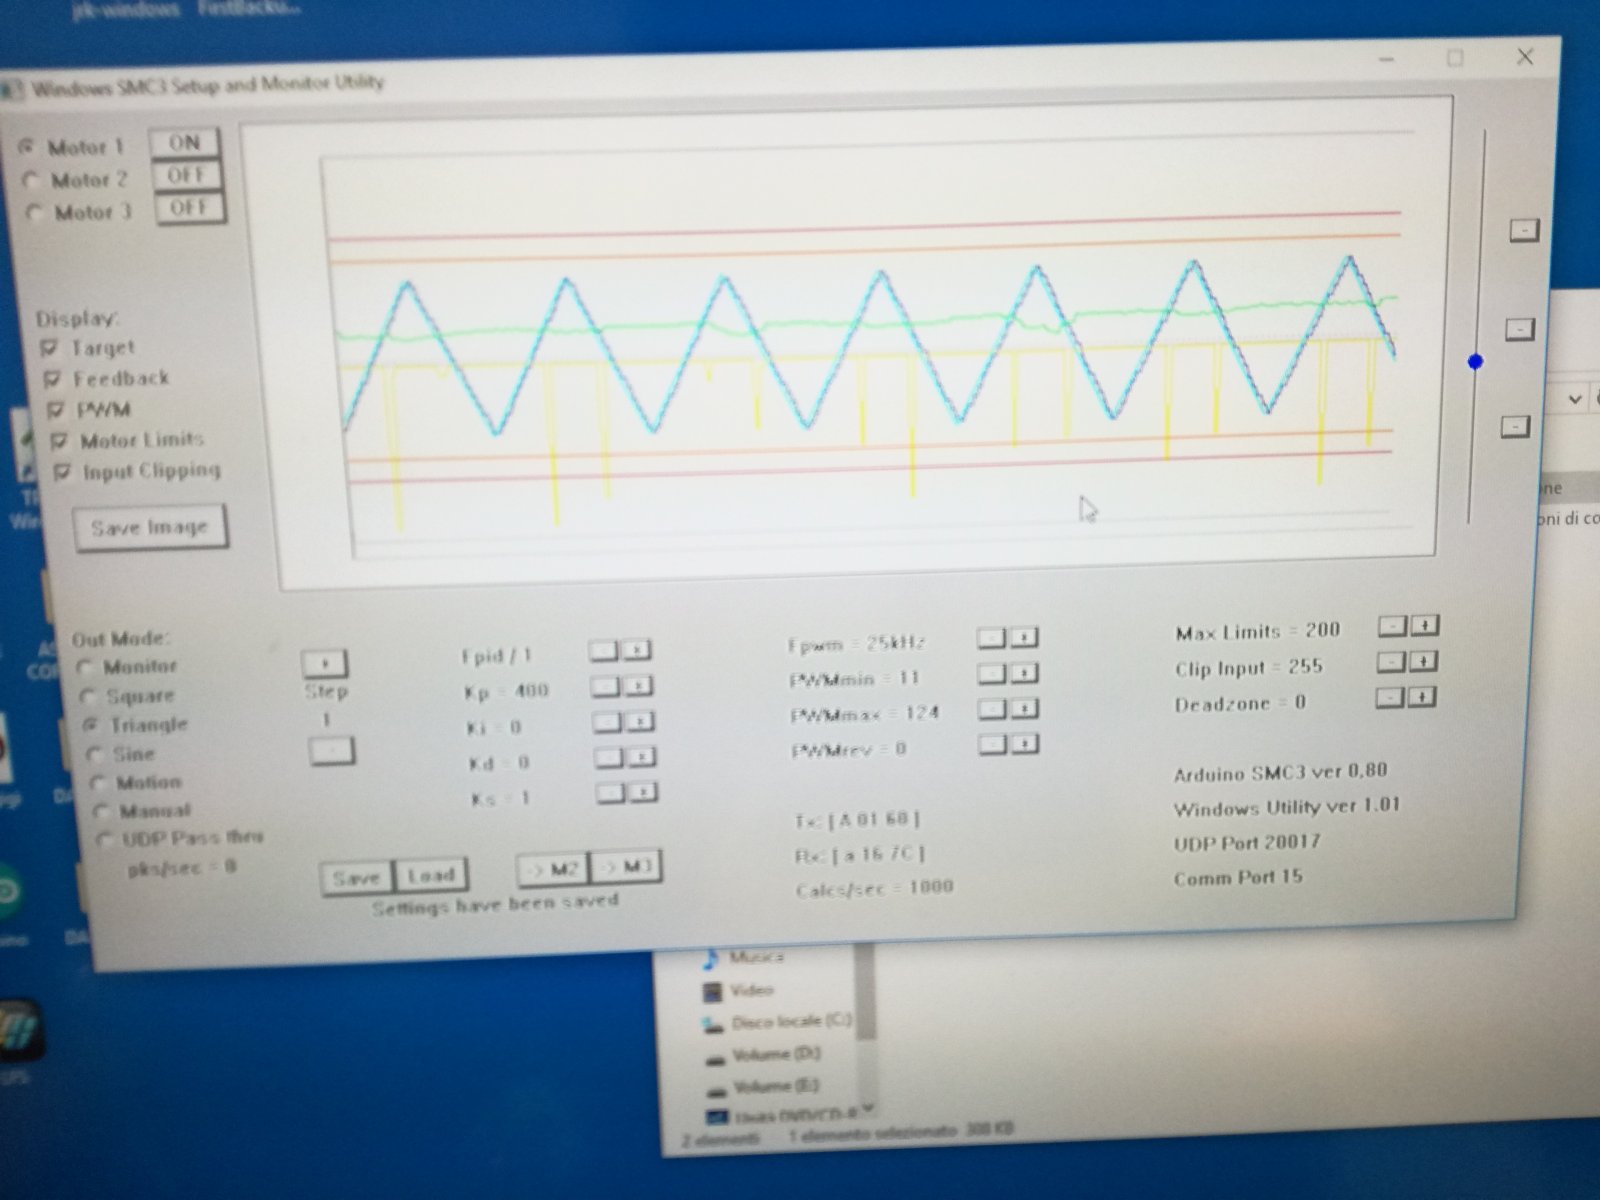This screenshot has height=1200, width=1600.
Task: Click the bottom minus button beside the graph
Action: click(1516, 427)
